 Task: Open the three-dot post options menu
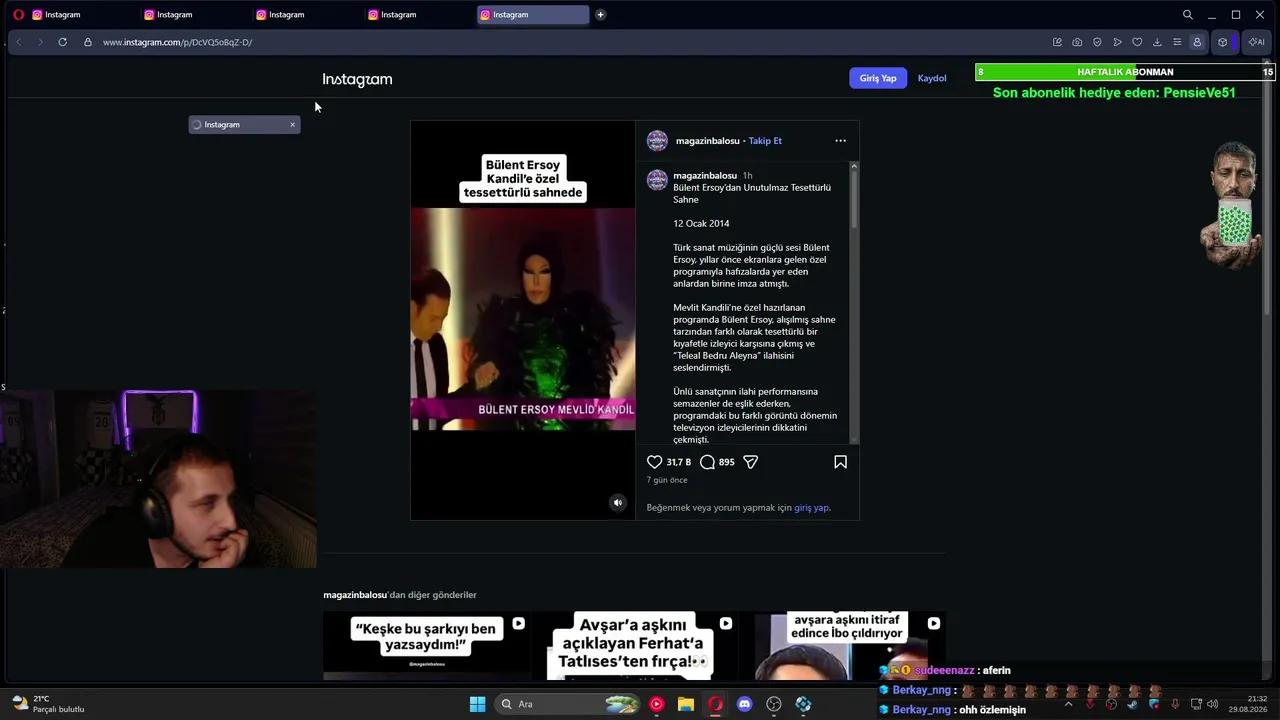(840, 141)
